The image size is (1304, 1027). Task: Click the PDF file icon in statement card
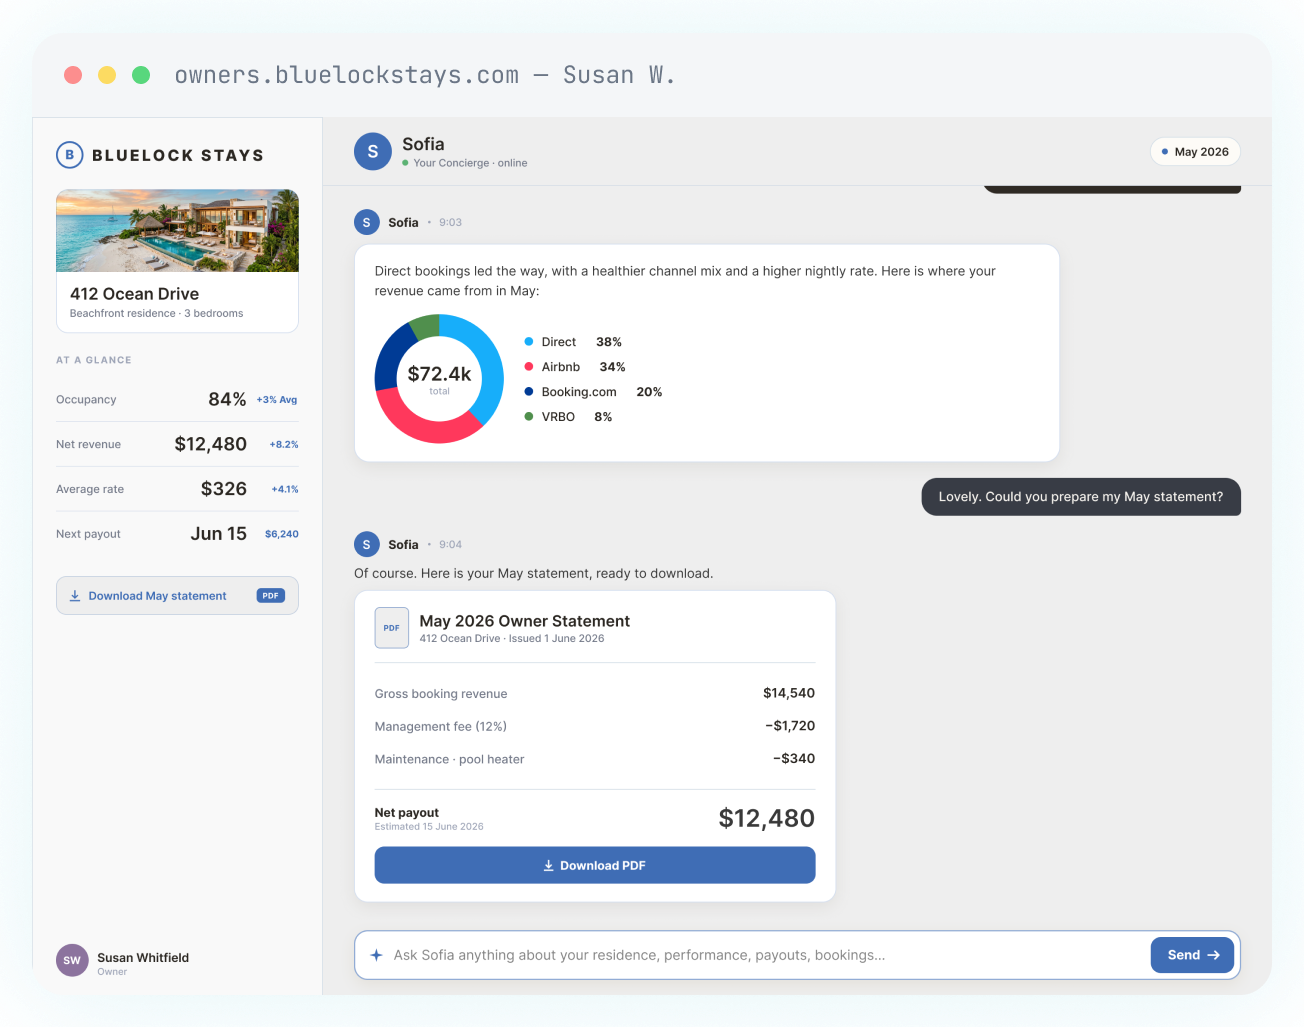click(x=392, y=628)
